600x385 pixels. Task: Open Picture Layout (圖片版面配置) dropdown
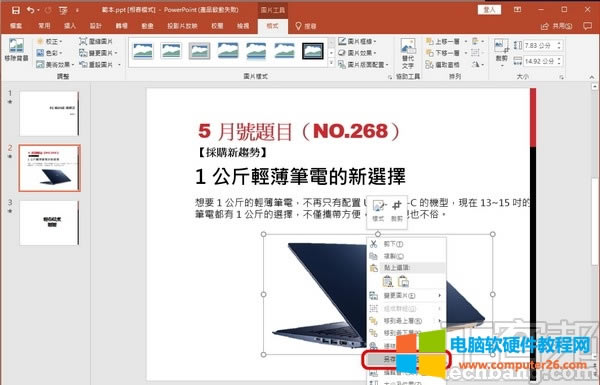(364, 64)
